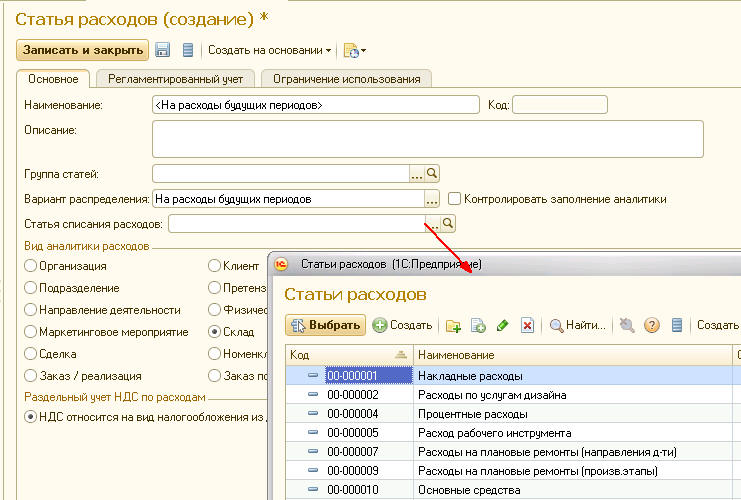
Task: Open ellipsis selector for Статья списания расходов
Action: (x=433, y=223)
